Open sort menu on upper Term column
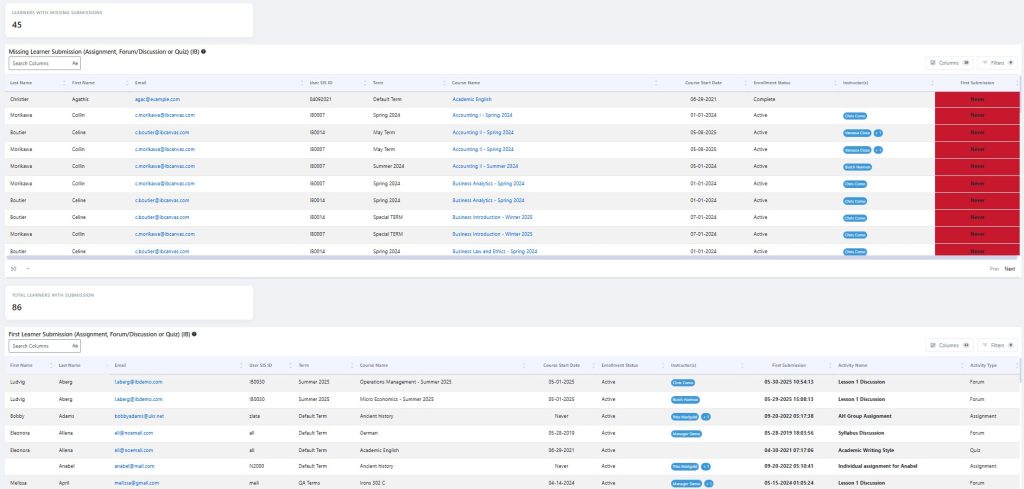The width and height of the screenshot is (1024, 489). pyautogui.click(x=443, y=83)
